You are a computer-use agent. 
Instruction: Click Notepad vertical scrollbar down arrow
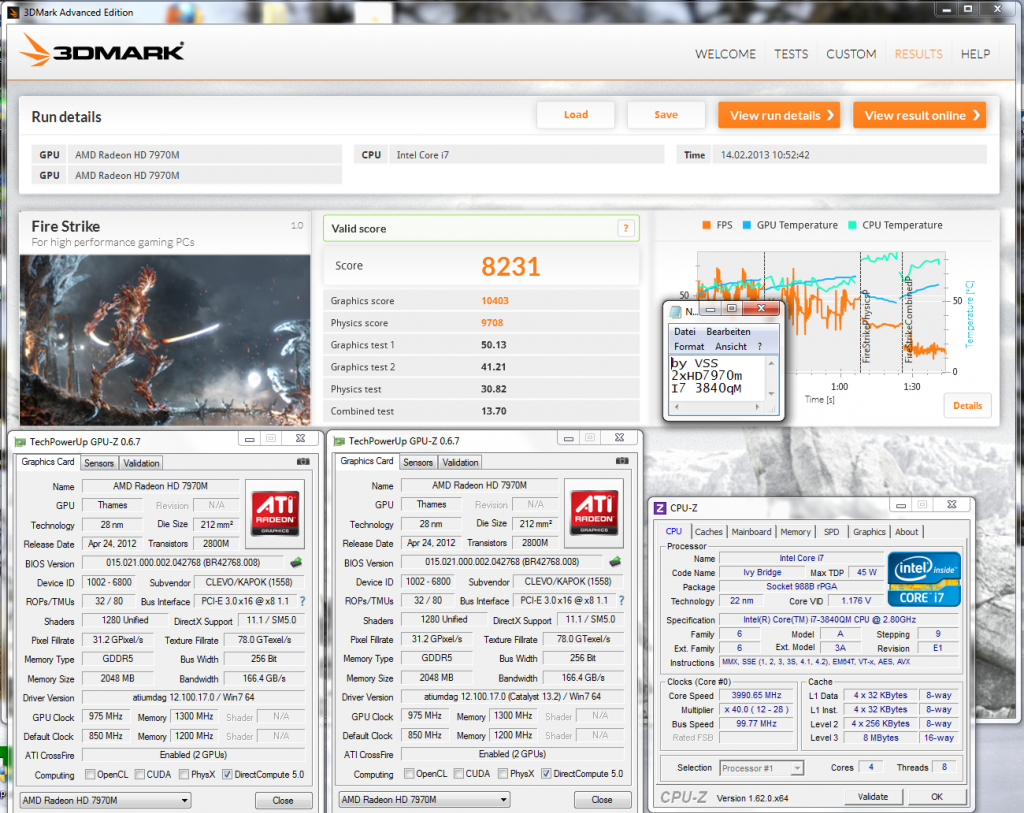pyautogui.click(x=771, y=393)
